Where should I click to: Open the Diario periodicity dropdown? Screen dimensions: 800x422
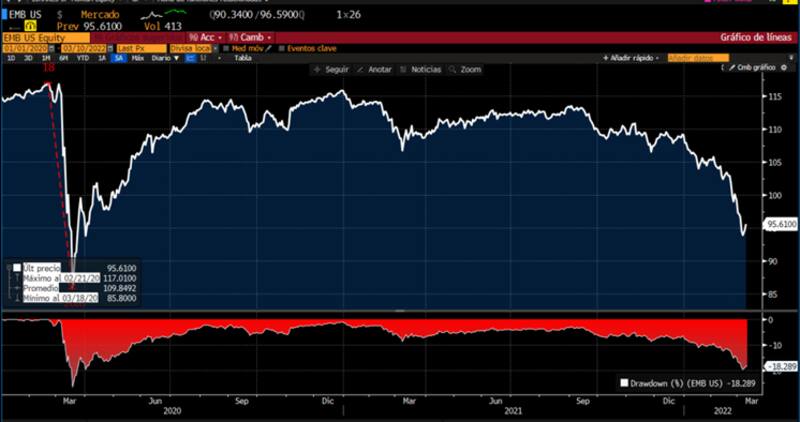click(166, 58)
